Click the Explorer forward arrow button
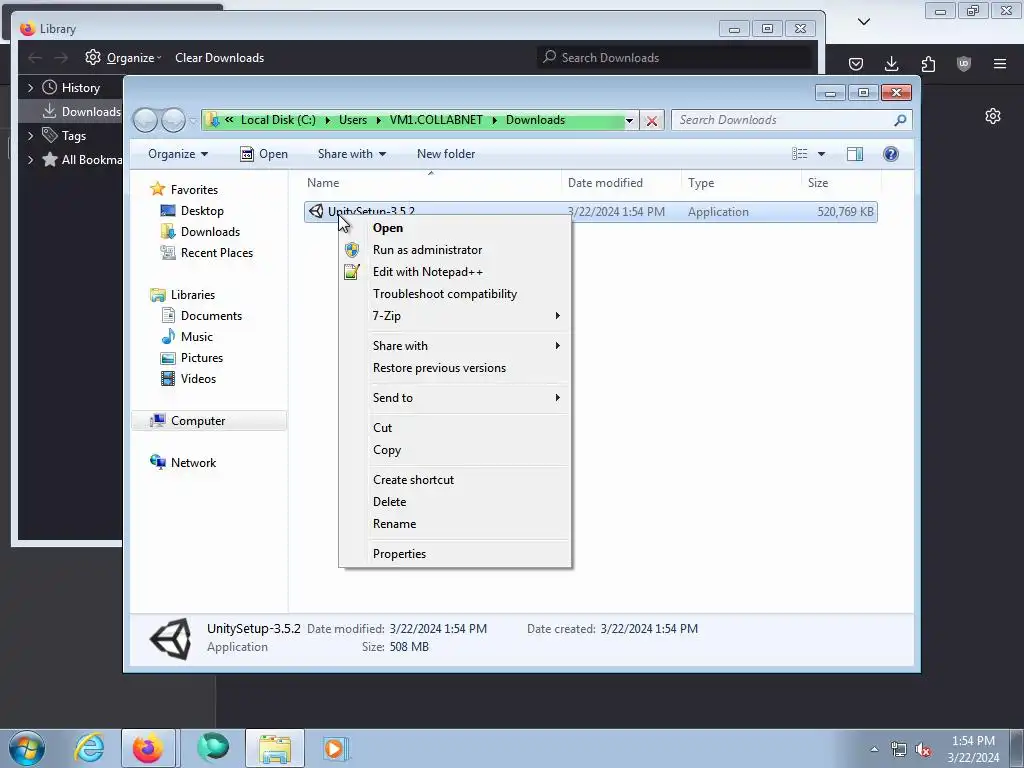 pyautogui.click(x=173, y=120)
